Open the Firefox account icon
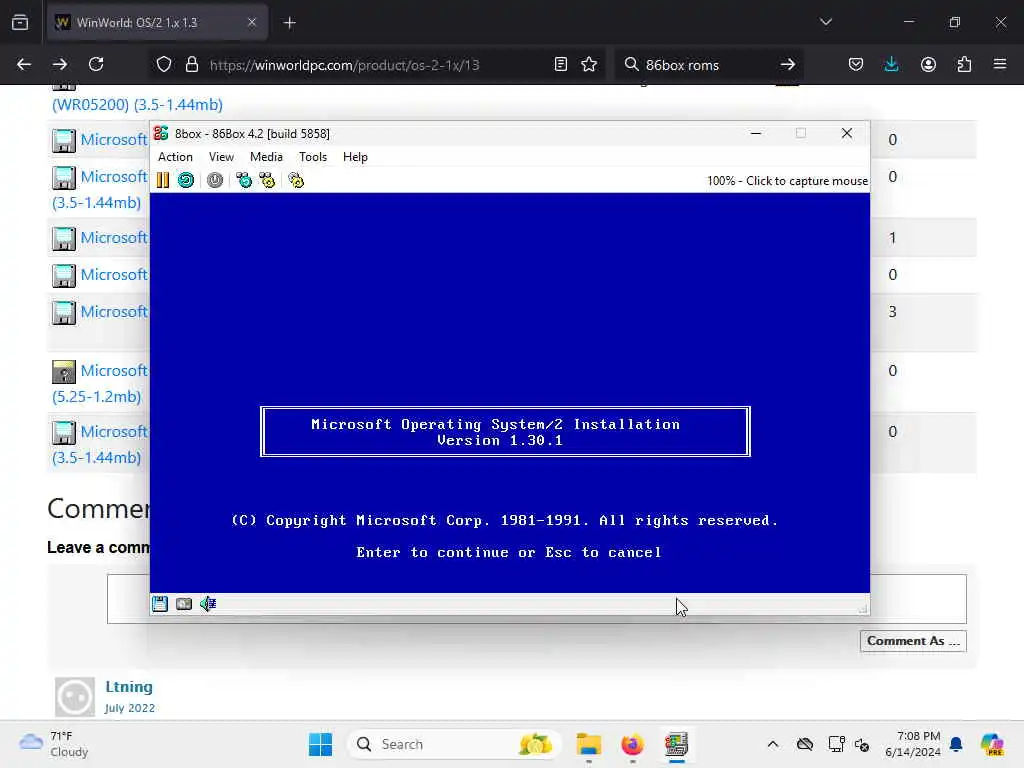 coord(928,64)
